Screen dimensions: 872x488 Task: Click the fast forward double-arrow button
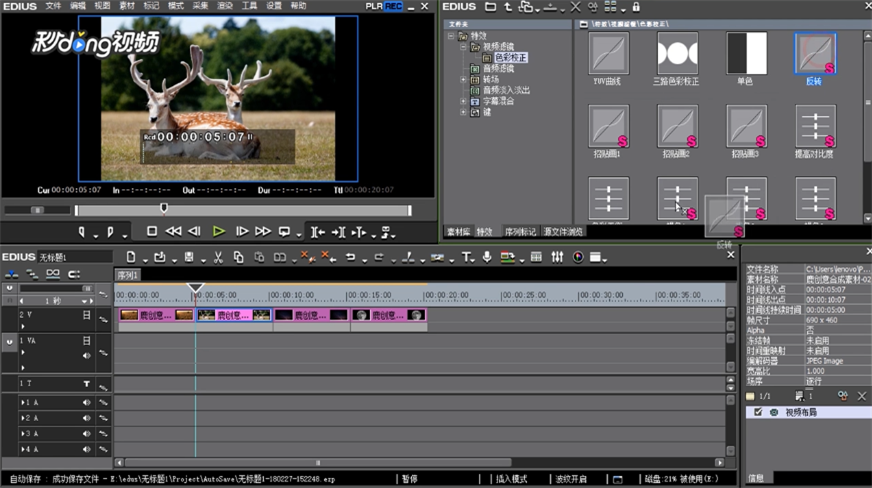tap(263, 231)
